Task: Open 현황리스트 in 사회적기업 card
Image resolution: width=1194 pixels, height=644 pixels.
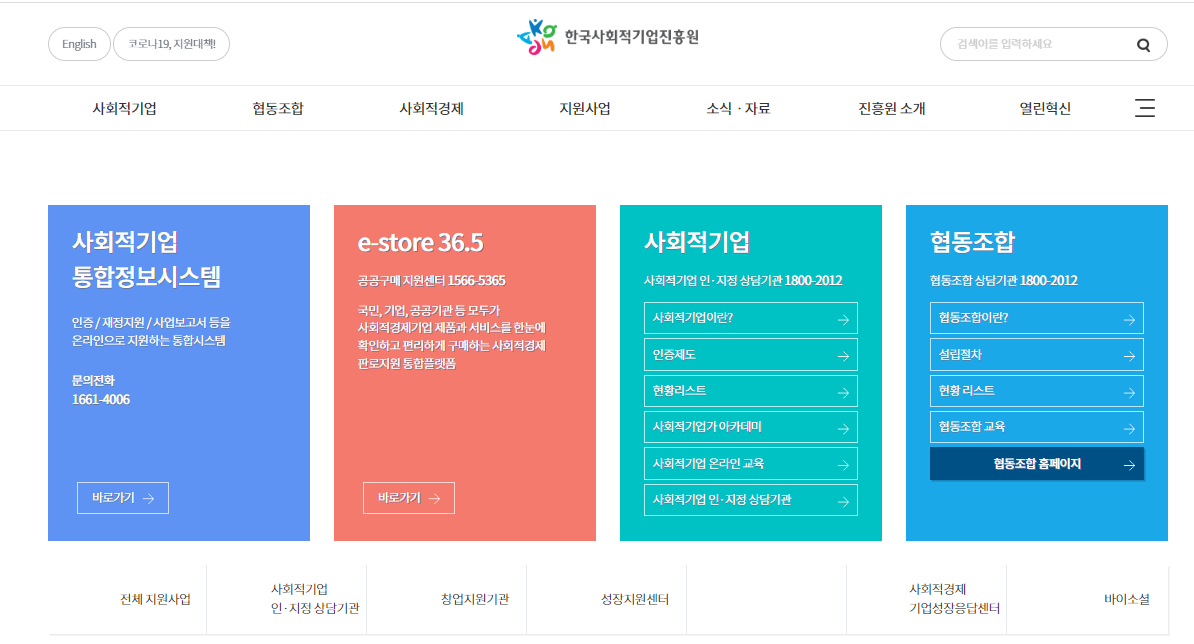Action: coord(751,391)
